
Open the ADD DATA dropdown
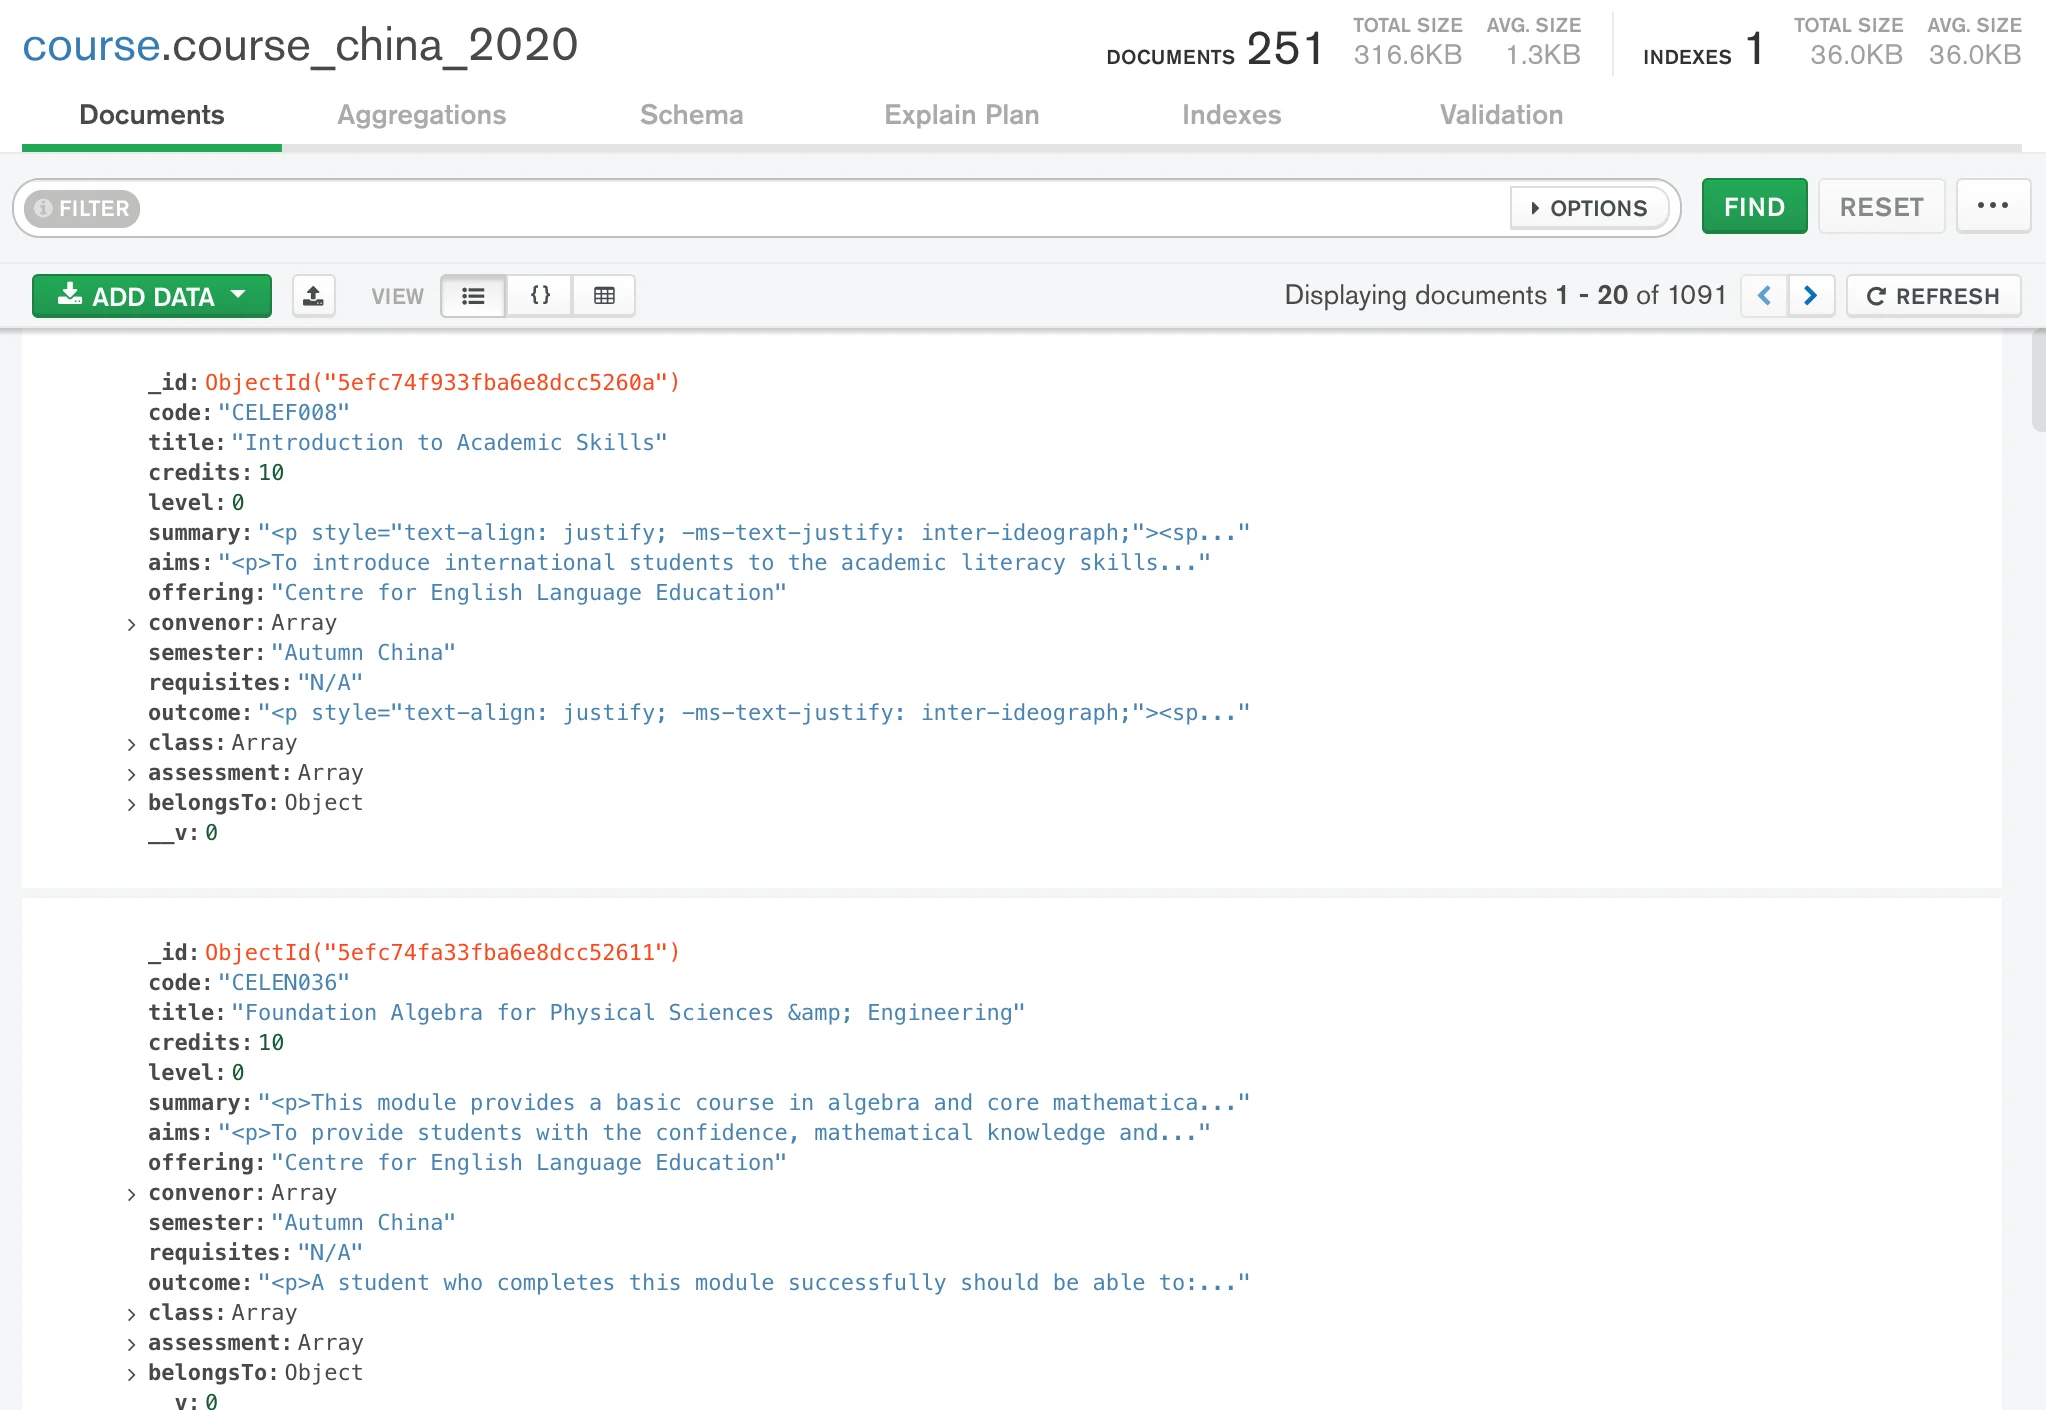point(152,296)
